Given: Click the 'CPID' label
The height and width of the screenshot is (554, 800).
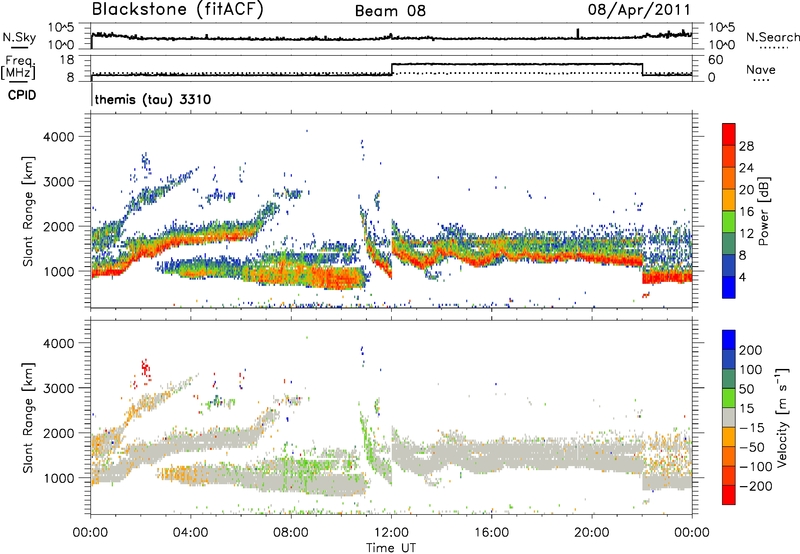Looking at the screenshot, I should point(22,95).
